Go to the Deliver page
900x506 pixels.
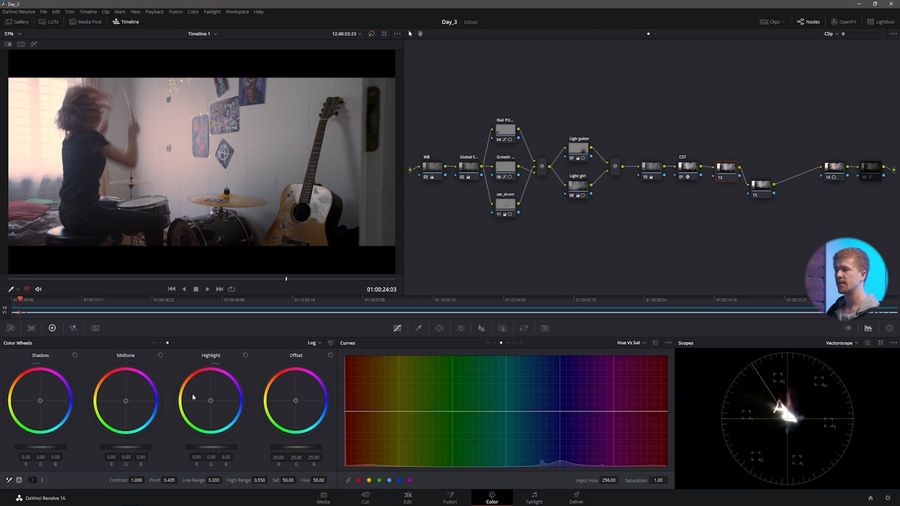[x=576, y=496]
